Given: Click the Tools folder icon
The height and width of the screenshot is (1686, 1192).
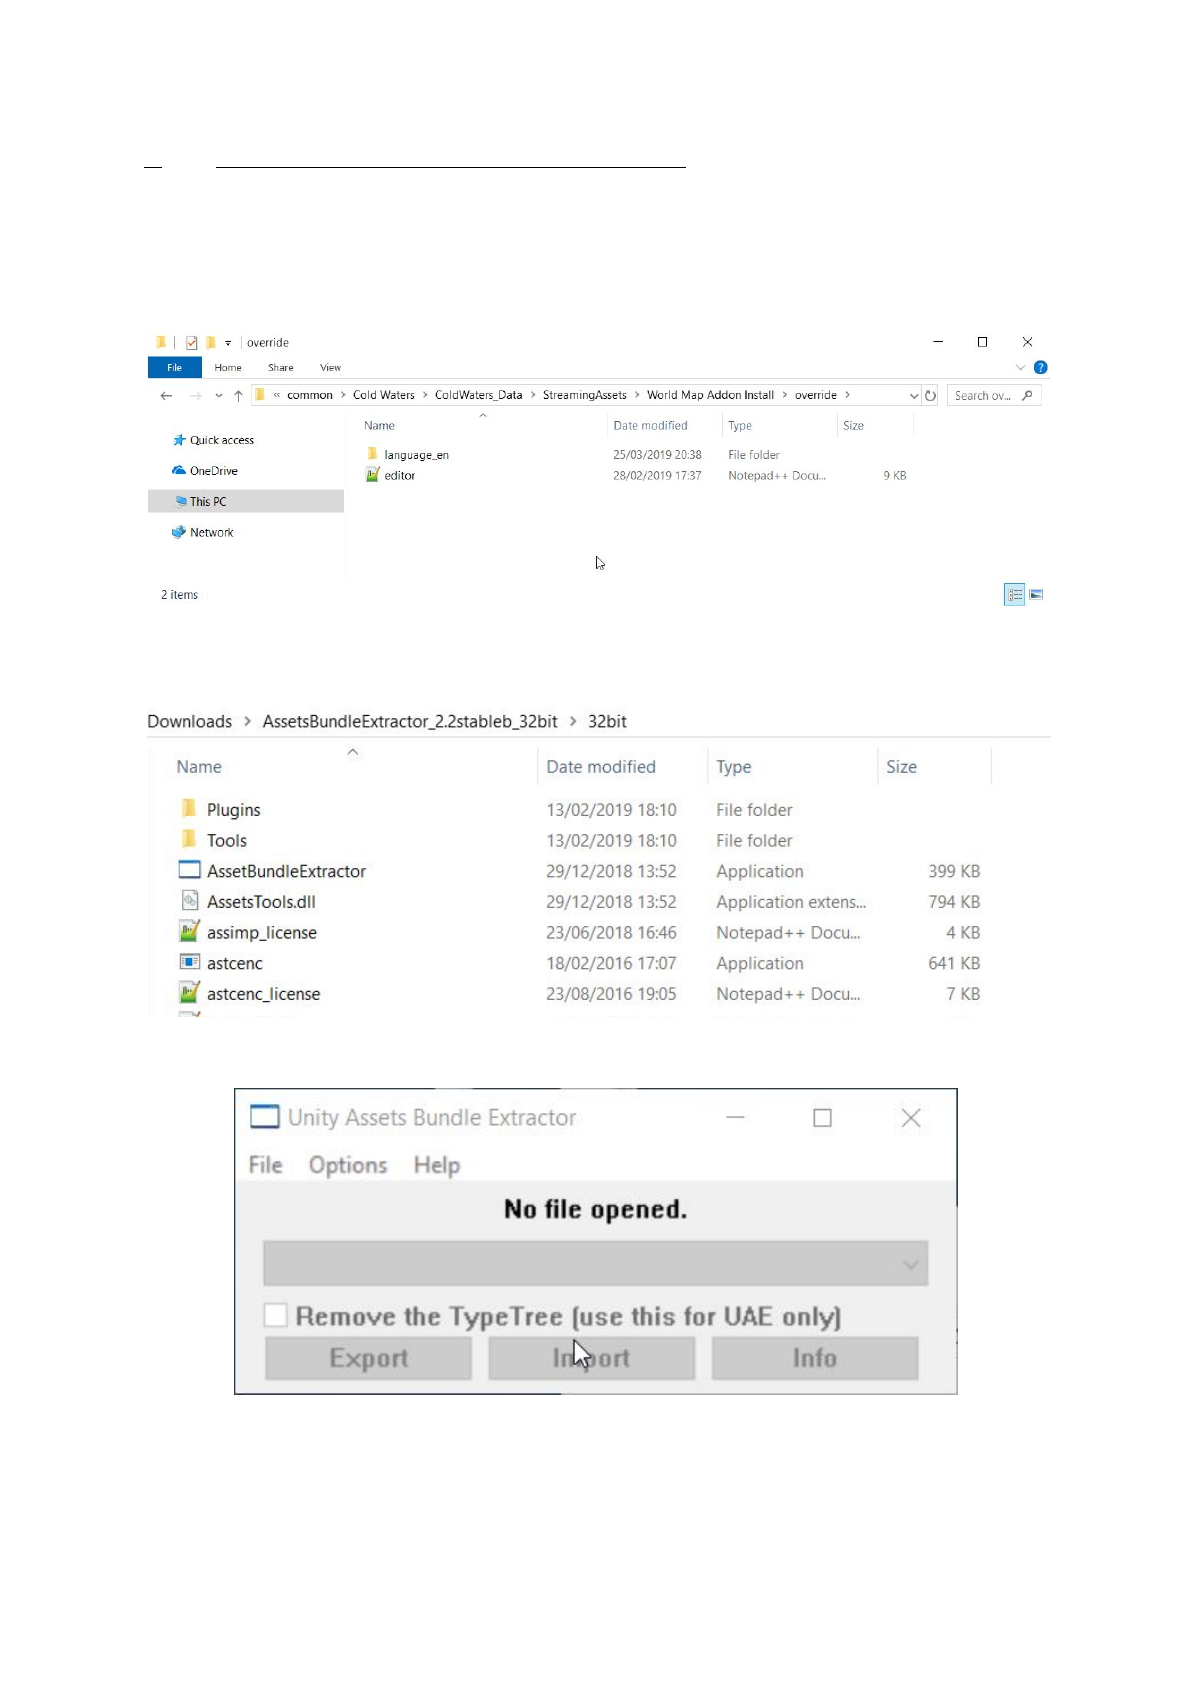Looking at the screenshot, I should coord(189,839).
